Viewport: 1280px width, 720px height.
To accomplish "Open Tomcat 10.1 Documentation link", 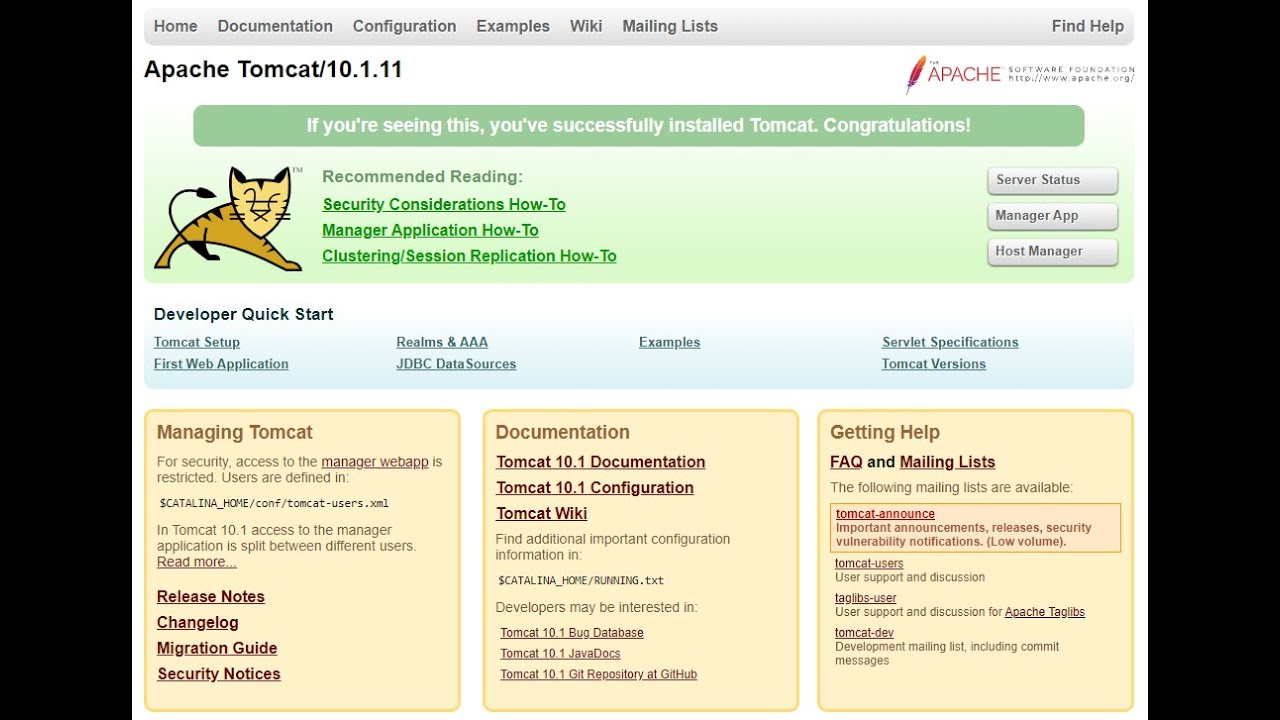I will click(601, 462).
